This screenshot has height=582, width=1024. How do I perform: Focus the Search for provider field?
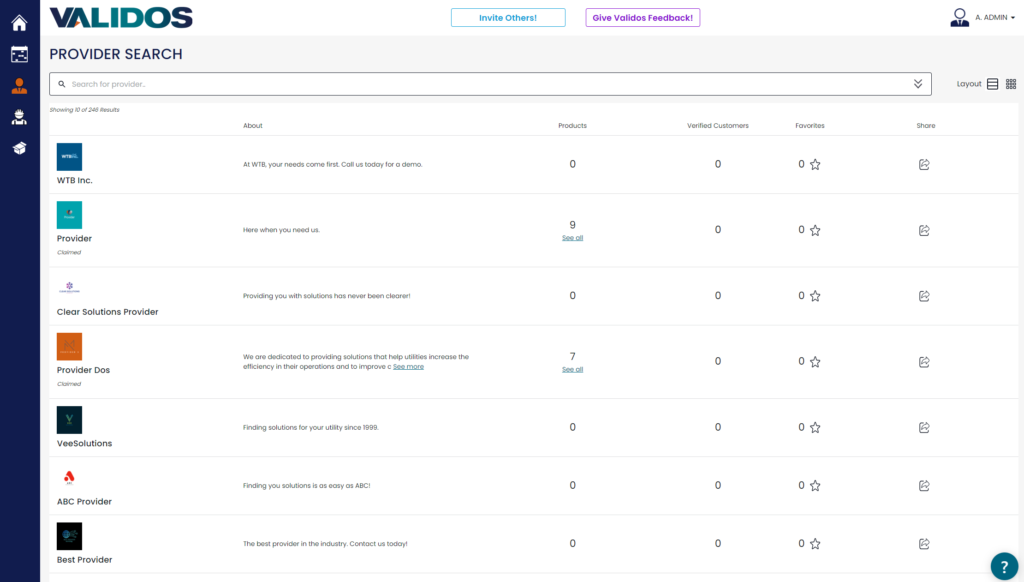pyautogui.click(x=490, y=84)
